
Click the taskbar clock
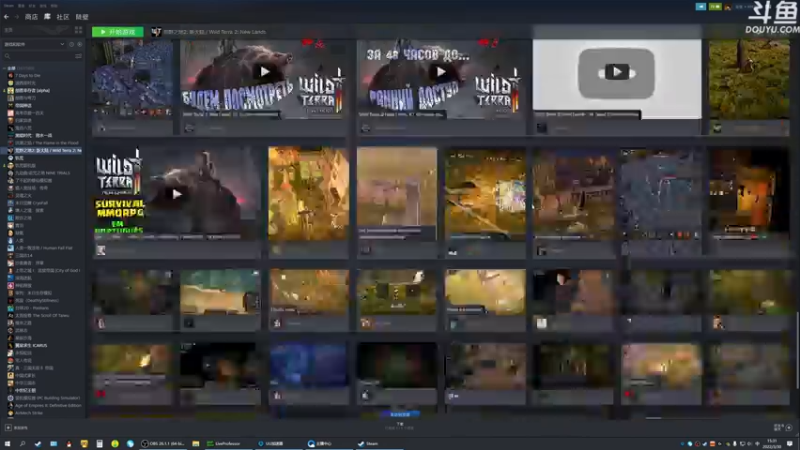772,444
